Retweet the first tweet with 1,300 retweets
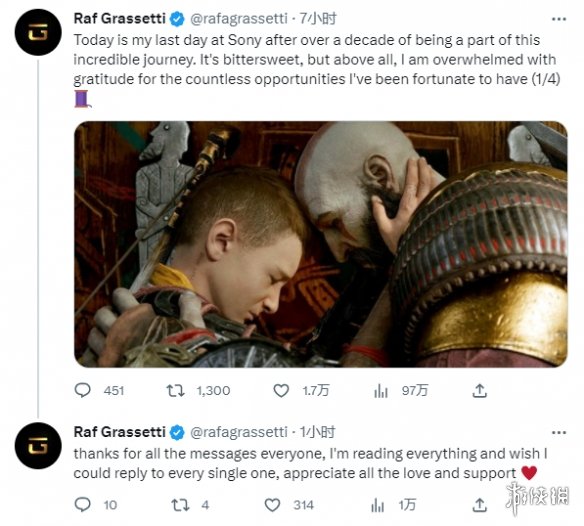Screen dimensions: 584x526 click(175, 390)
